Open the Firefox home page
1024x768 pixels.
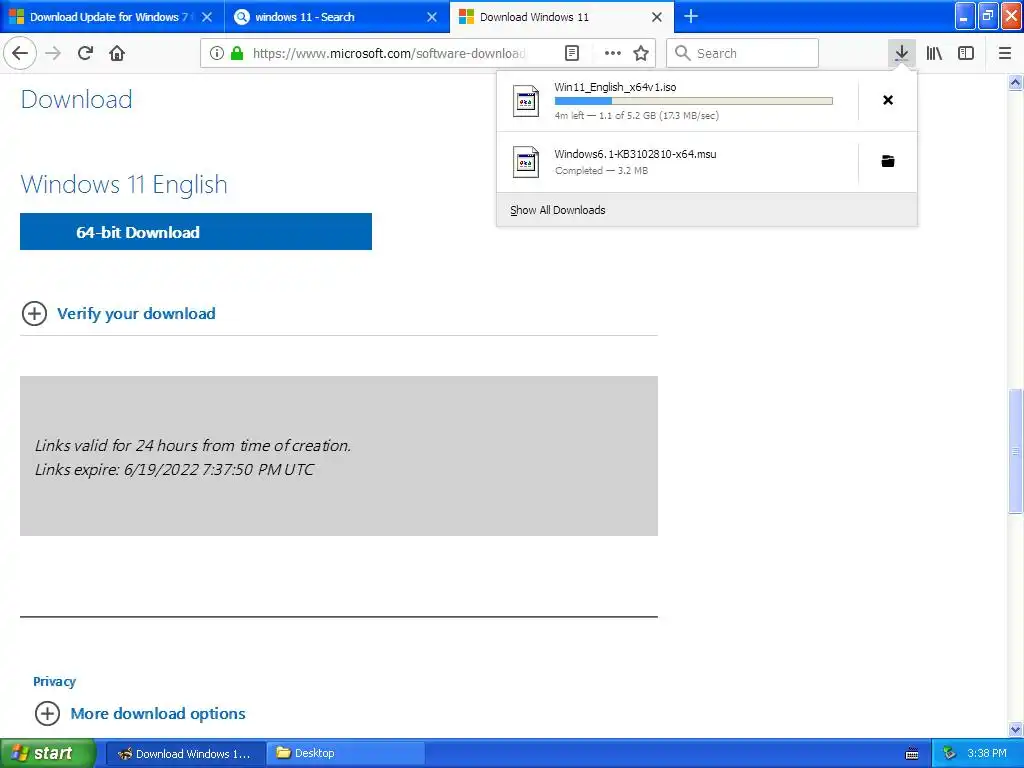(x=117, y=53)
